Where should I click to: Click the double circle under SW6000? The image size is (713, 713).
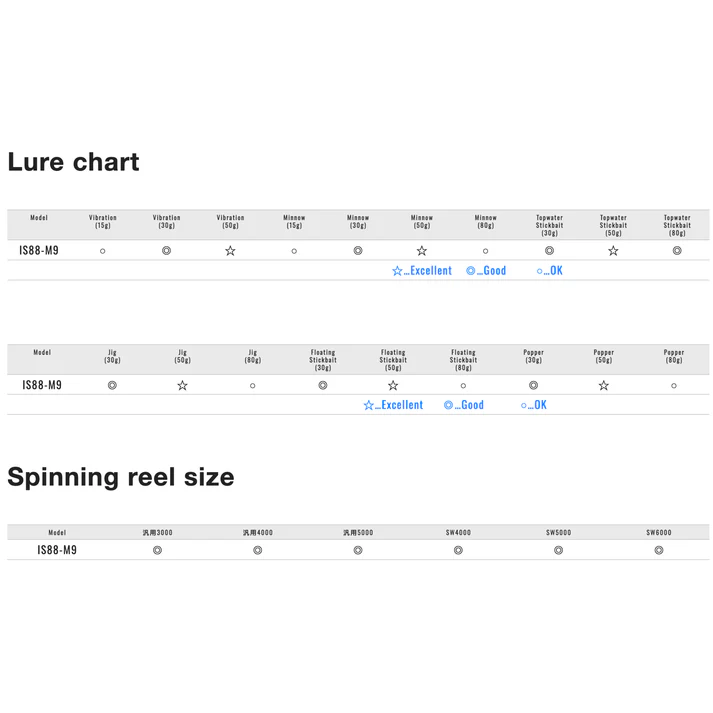tap(659, 550)
